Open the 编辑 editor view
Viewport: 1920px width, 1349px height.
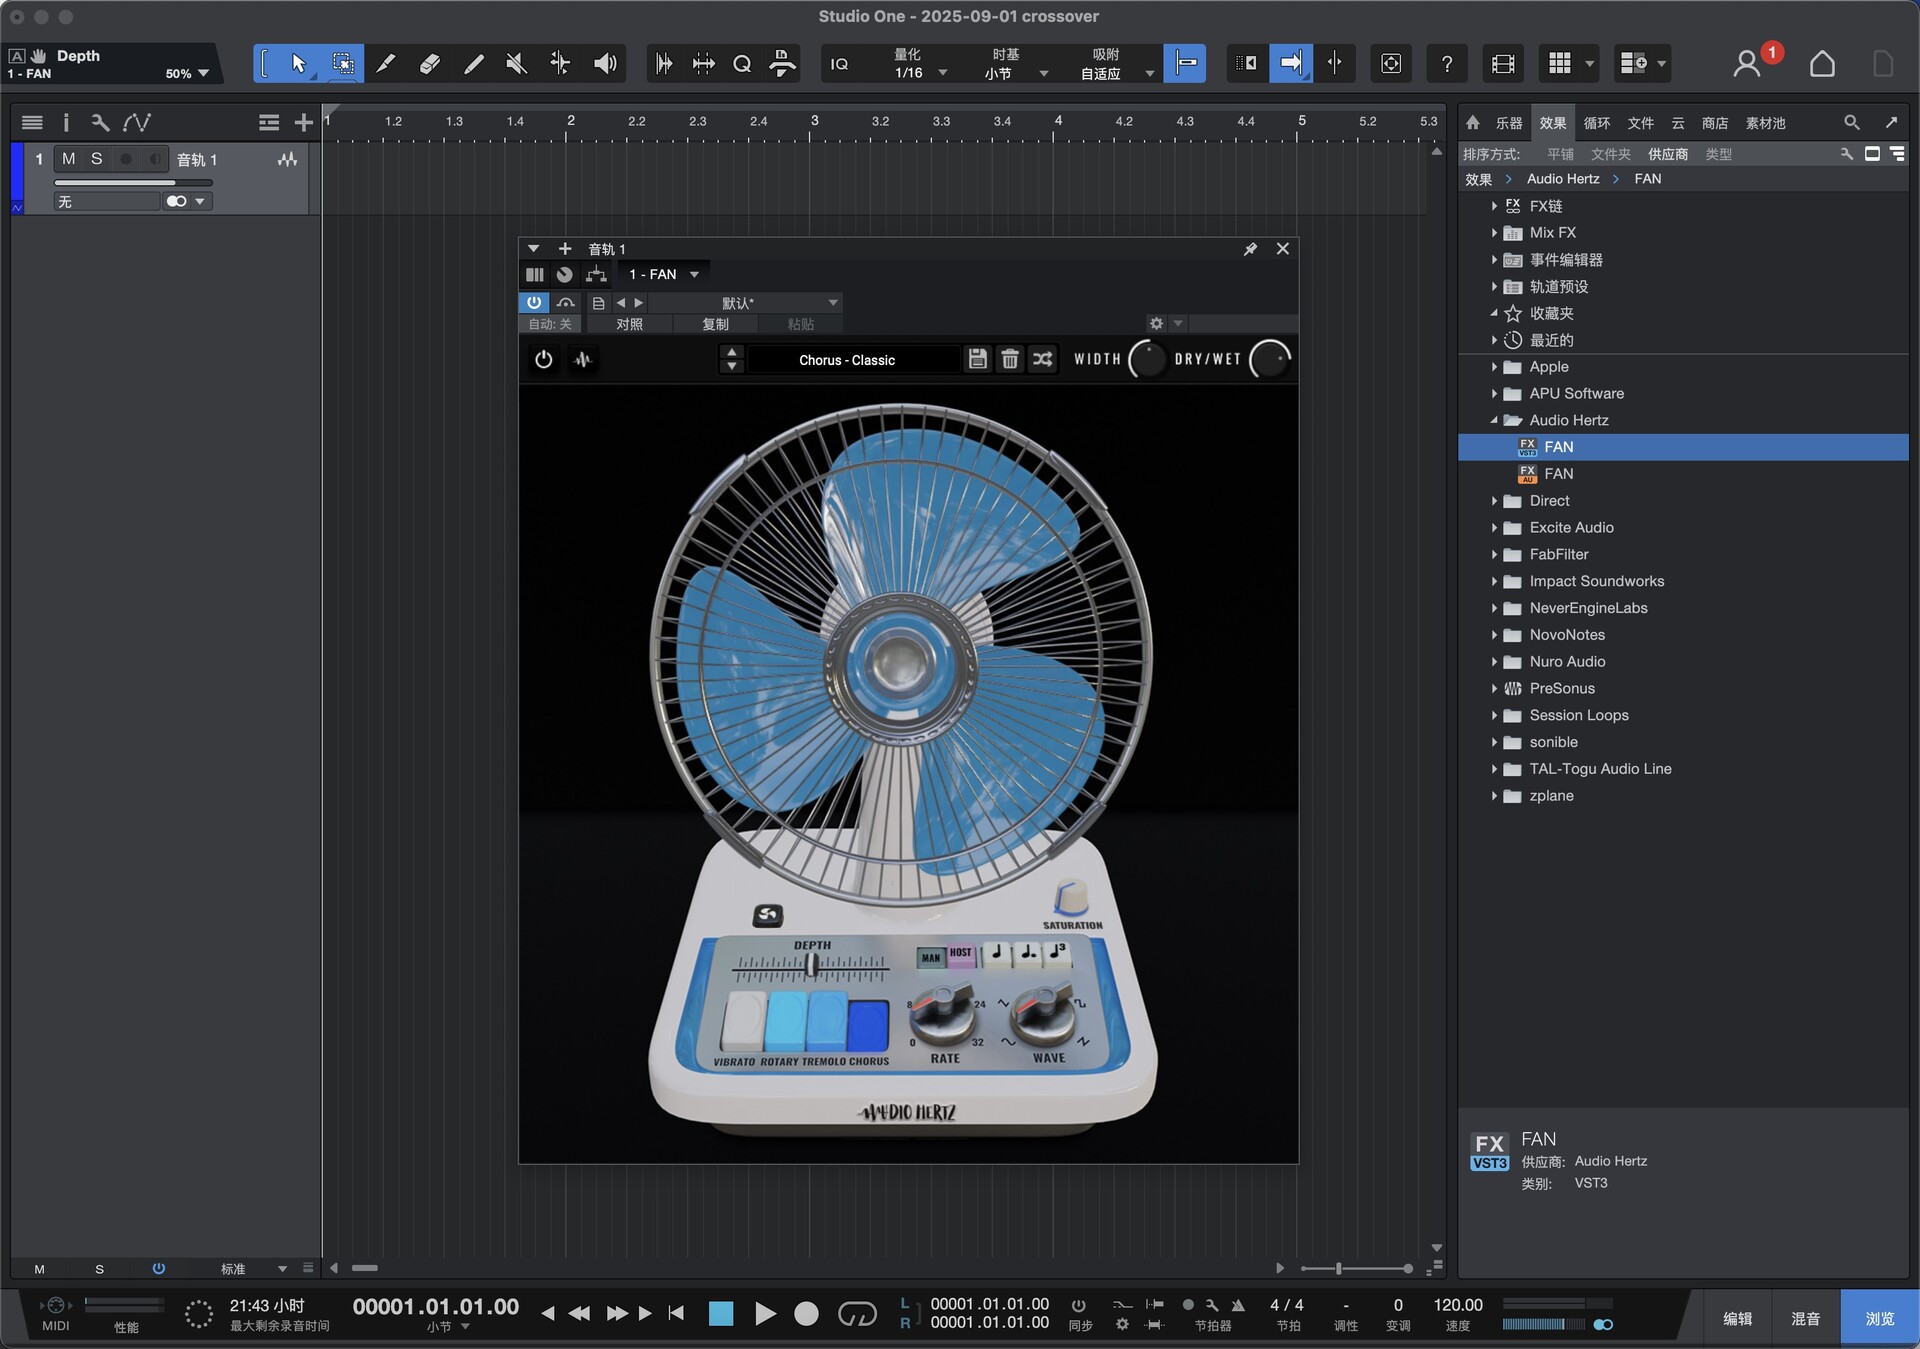(x=1737, y=1318)
